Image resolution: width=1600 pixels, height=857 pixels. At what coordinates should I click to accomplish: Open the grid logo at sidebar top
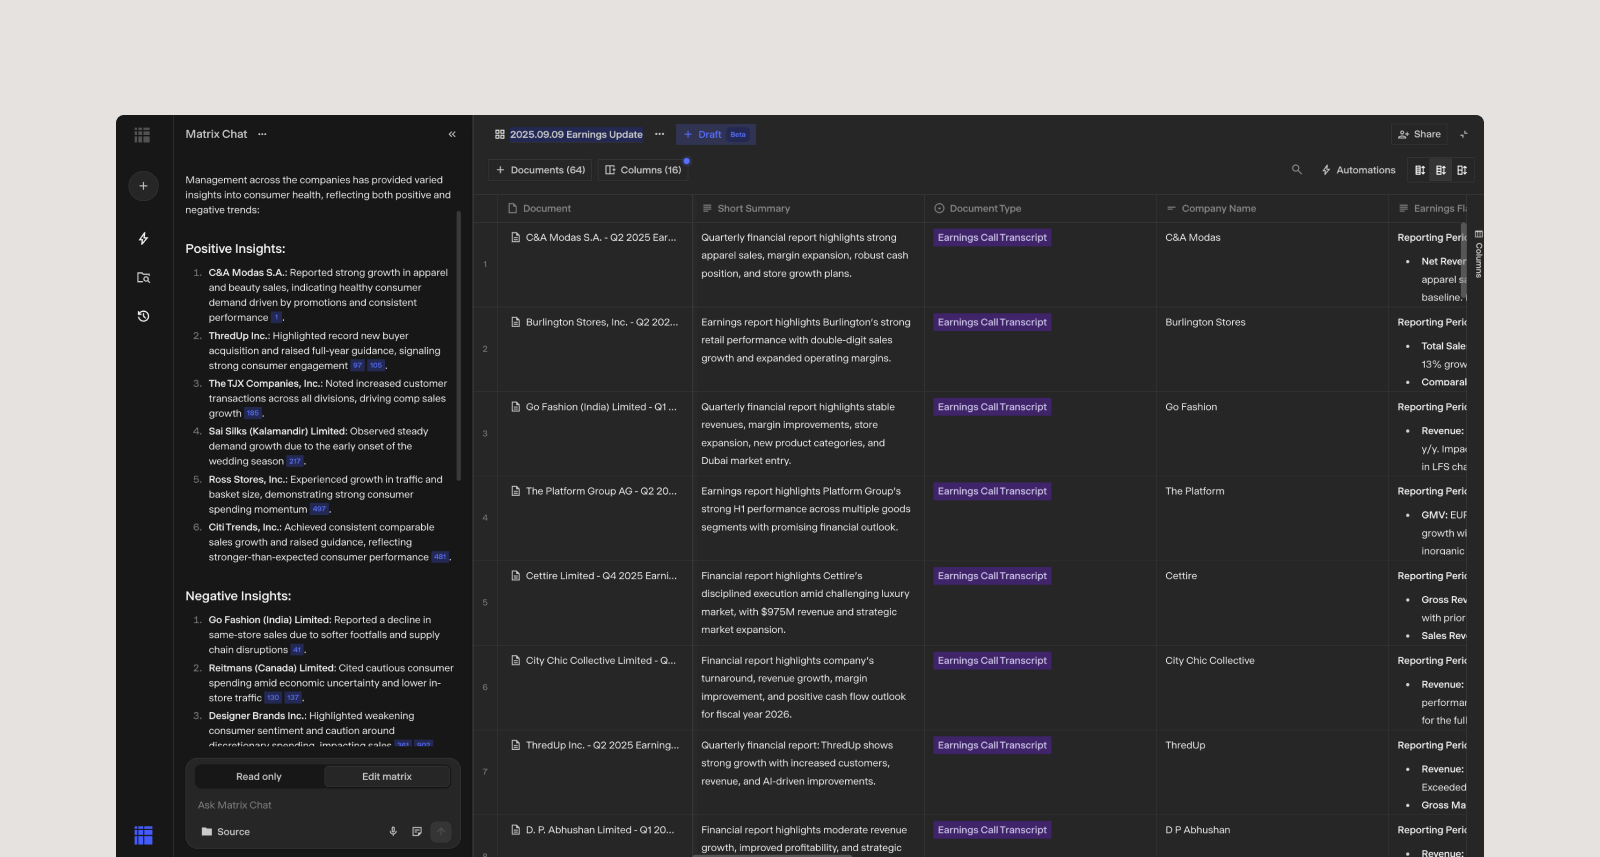(142, 134)
